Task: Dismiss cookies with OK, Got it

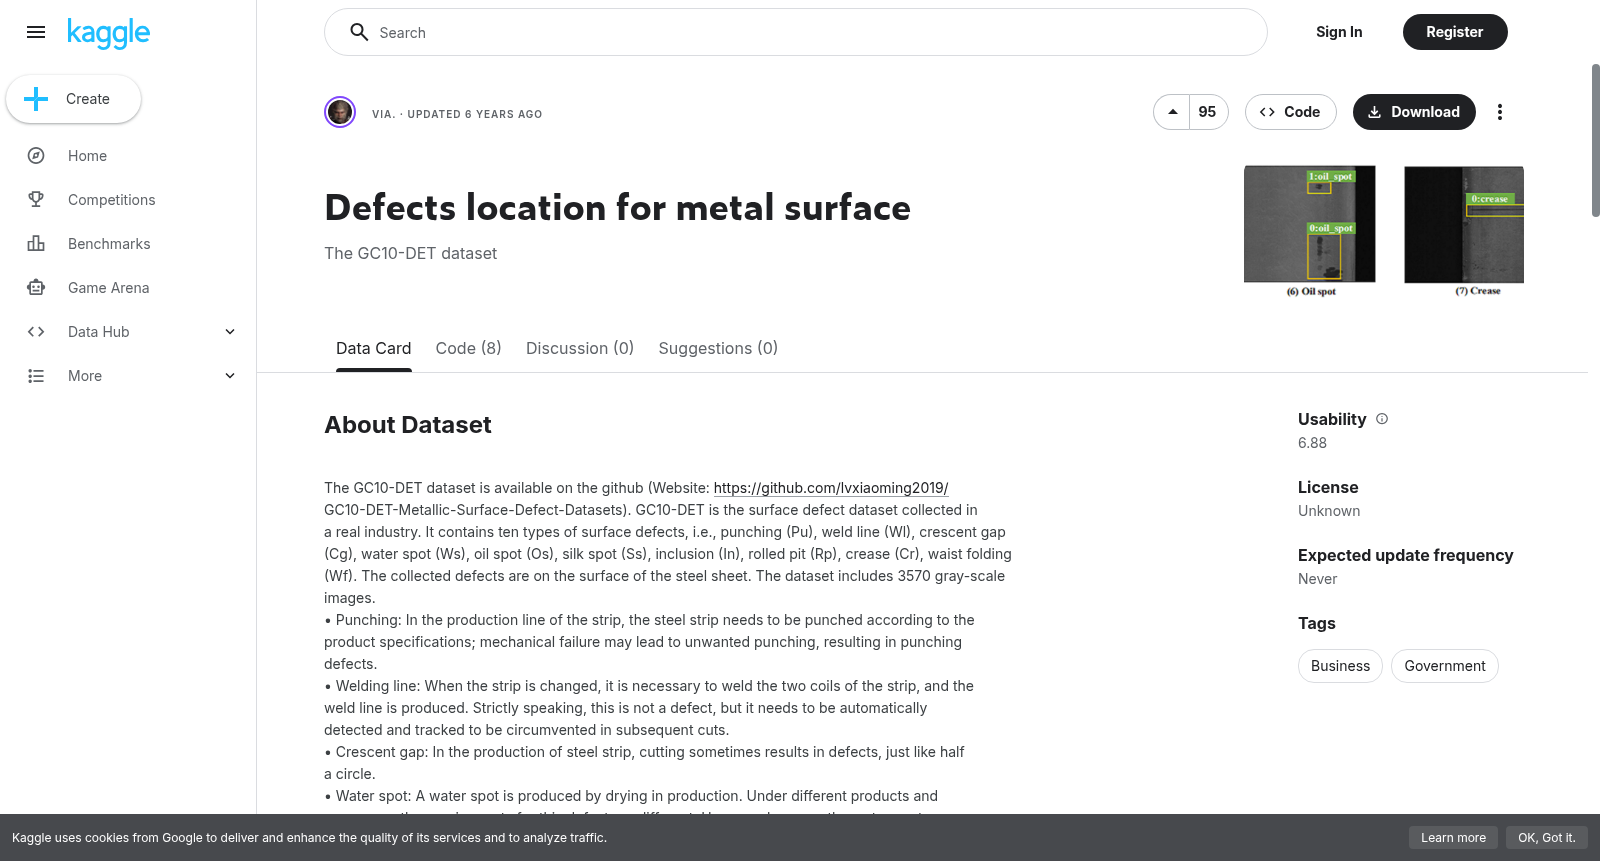Action: pyautogui.click(x=1546, y=838)
